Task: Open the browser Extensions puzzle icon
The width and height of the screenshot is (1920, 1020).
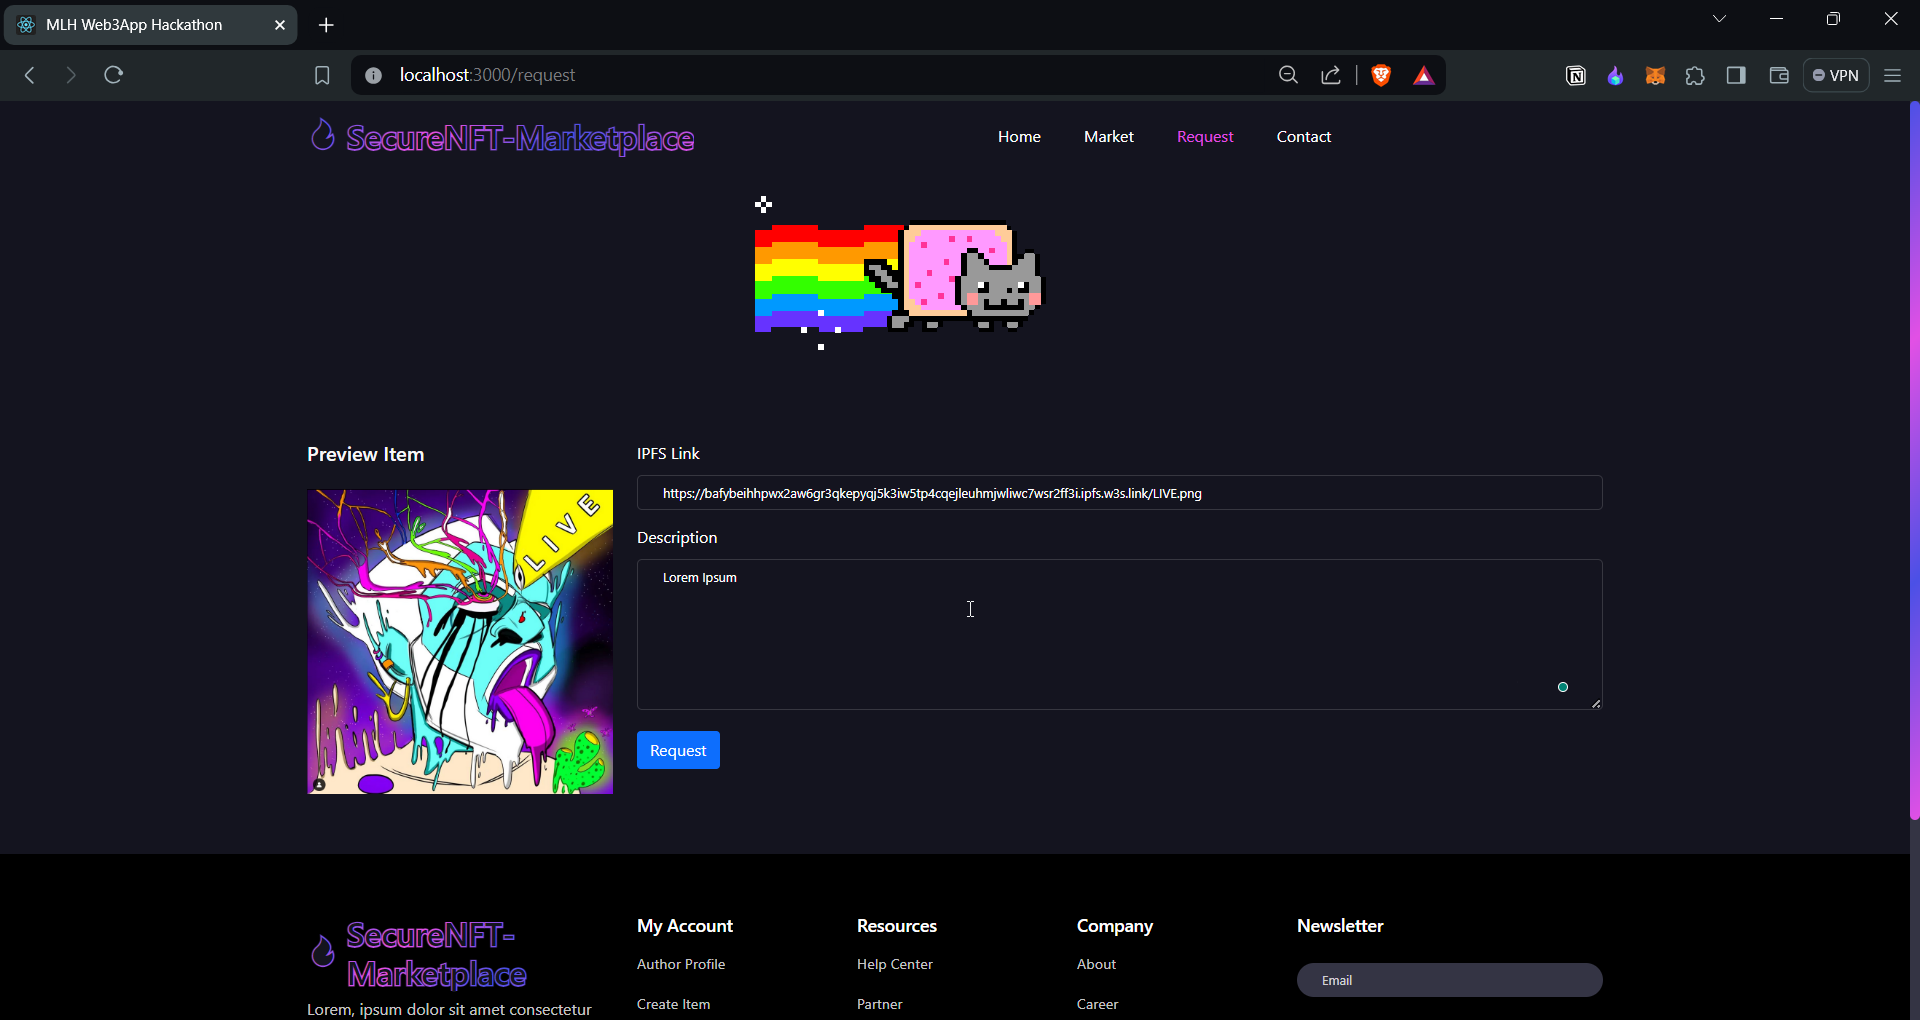Action: click(x=1695, y=75)
